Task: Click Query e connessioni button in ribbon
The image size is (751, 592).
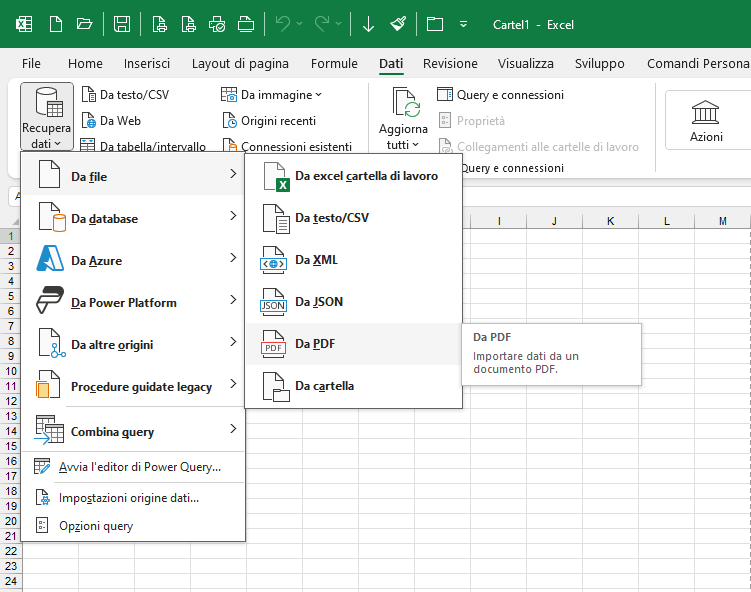Action: 501,94
